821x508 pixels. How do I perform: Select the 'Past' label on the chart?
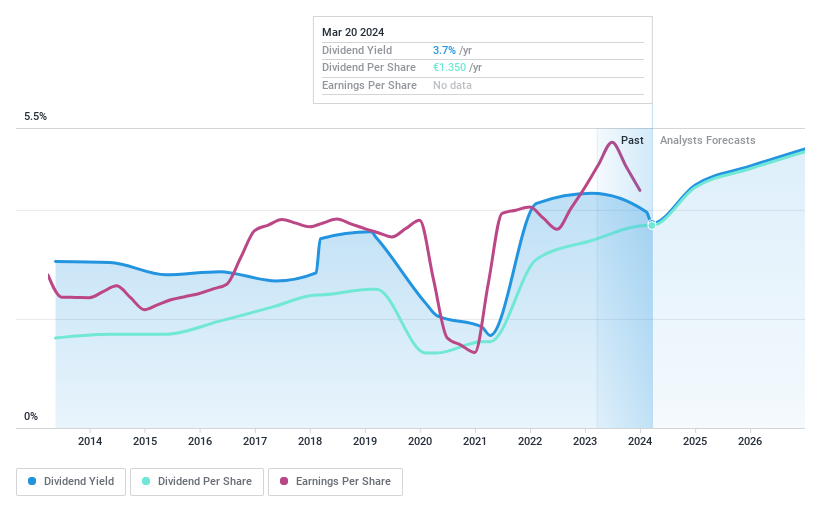point(632,140)
